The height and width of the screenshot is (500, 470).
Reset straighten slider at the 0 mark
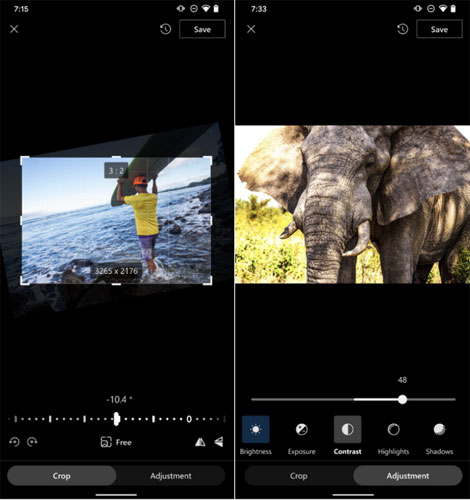(189, 419)
